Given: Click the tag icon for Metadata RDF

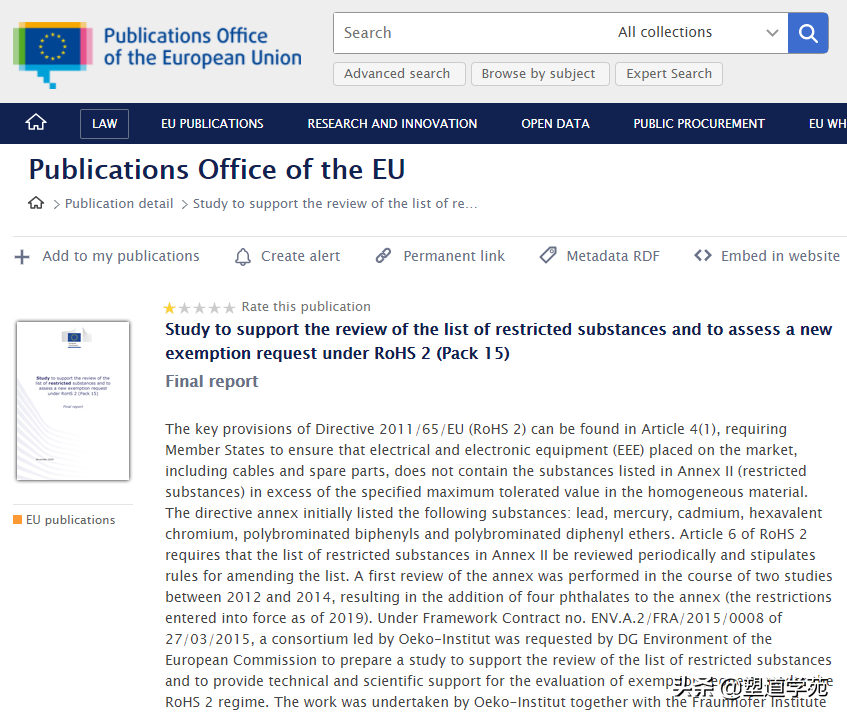Looking at the screenshot, I should point(548,256).
